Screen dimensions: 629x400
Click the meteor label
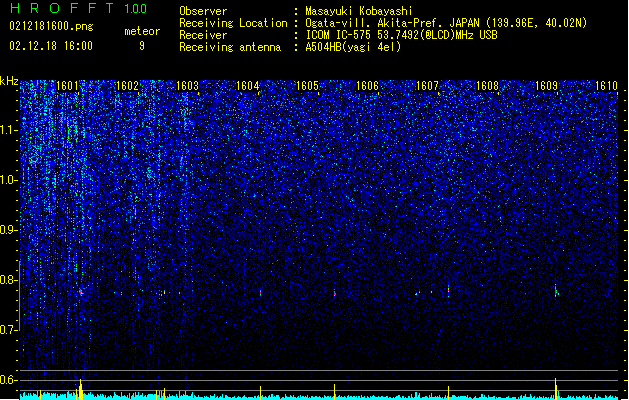tap(142, 31)
